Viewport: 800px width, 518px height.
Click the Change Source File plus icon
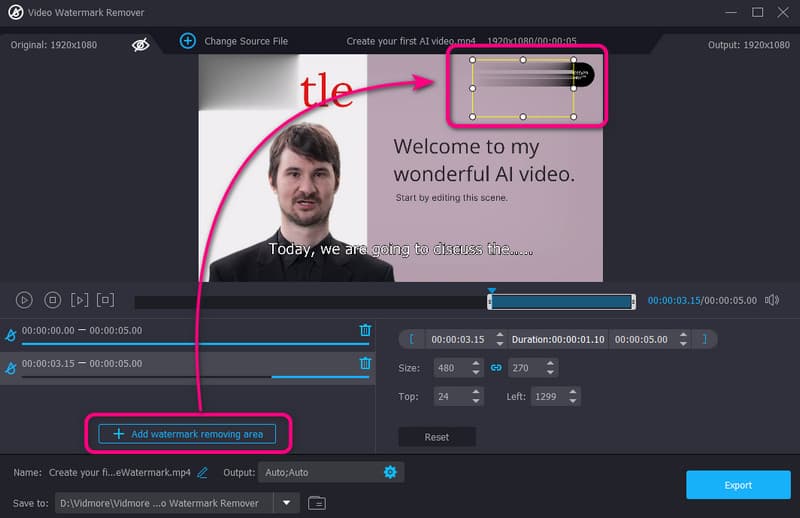point(187,41)
